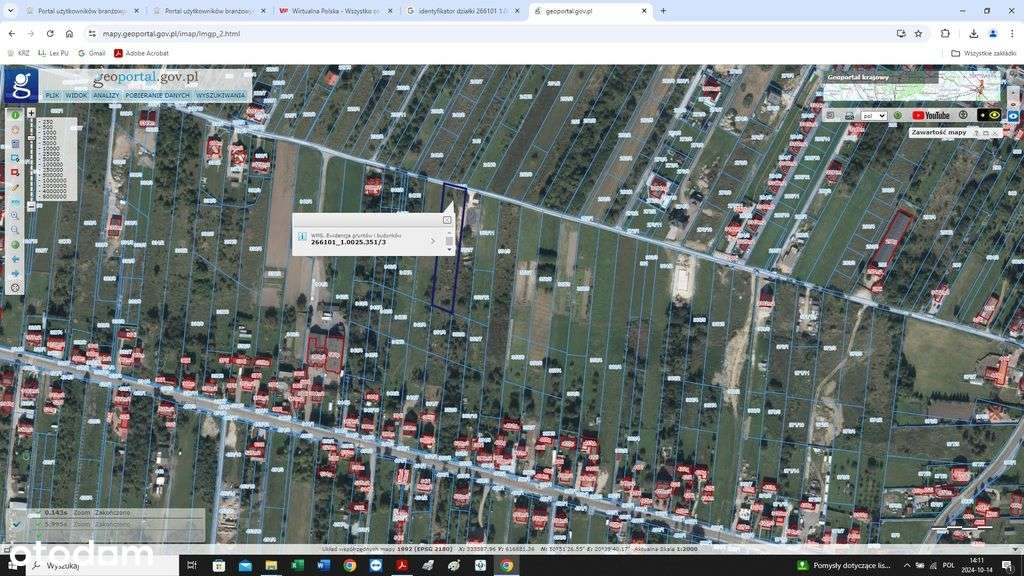Switch to the Wirtualna Polska browser tab
1024x576 pixels.
click(335, 11)
